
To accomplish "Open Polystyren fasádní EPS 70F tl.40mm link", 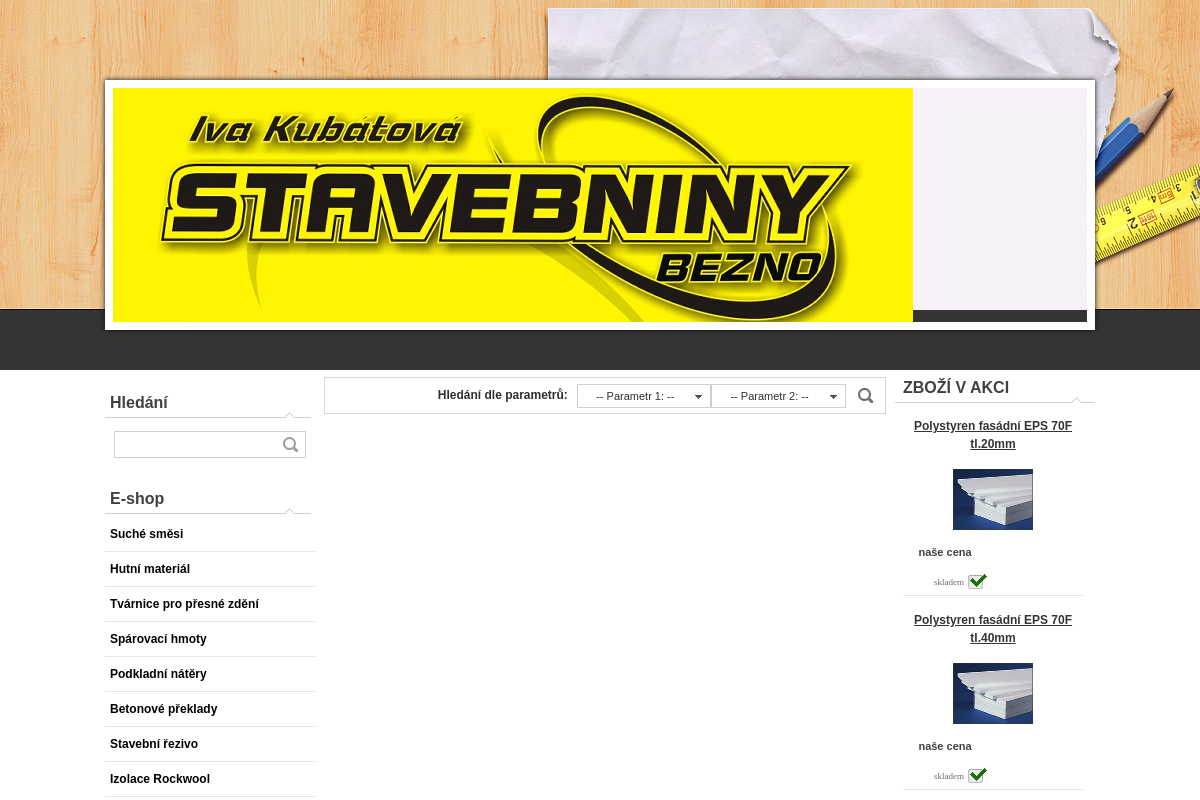I will pos(993,629).
